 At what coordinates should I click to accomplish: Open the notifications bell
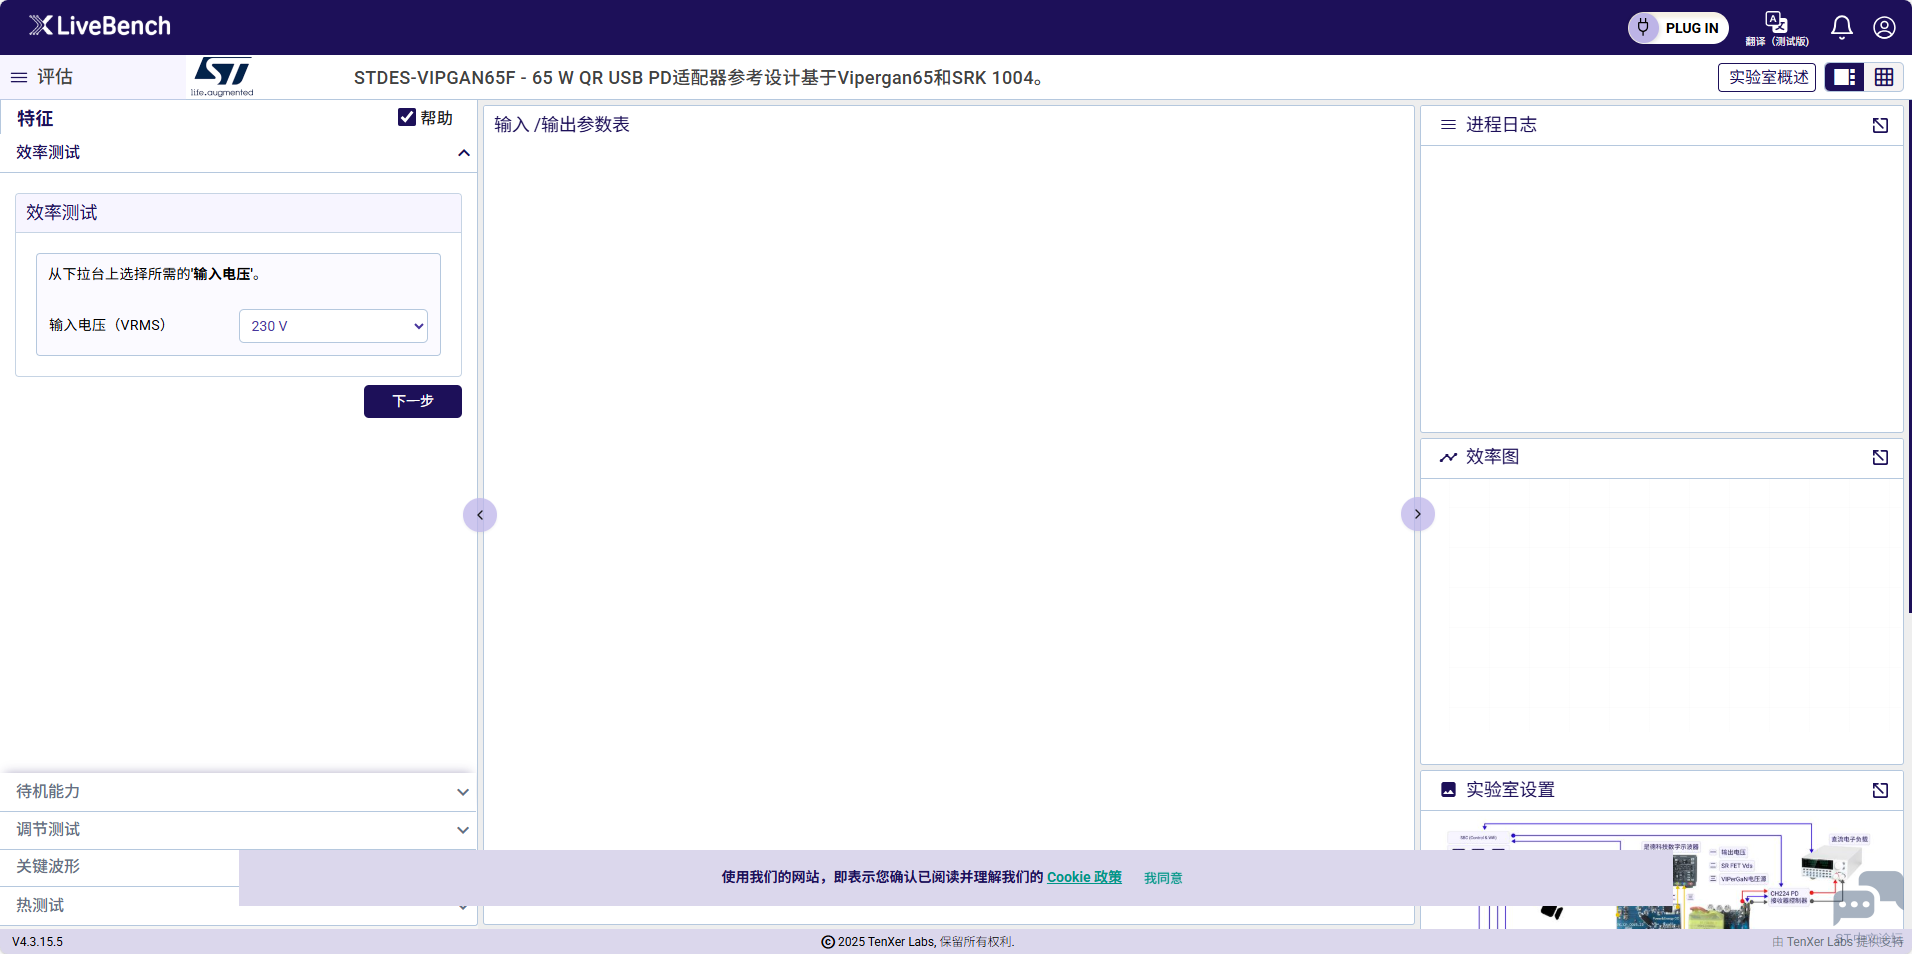click(x=1841, y=27)
